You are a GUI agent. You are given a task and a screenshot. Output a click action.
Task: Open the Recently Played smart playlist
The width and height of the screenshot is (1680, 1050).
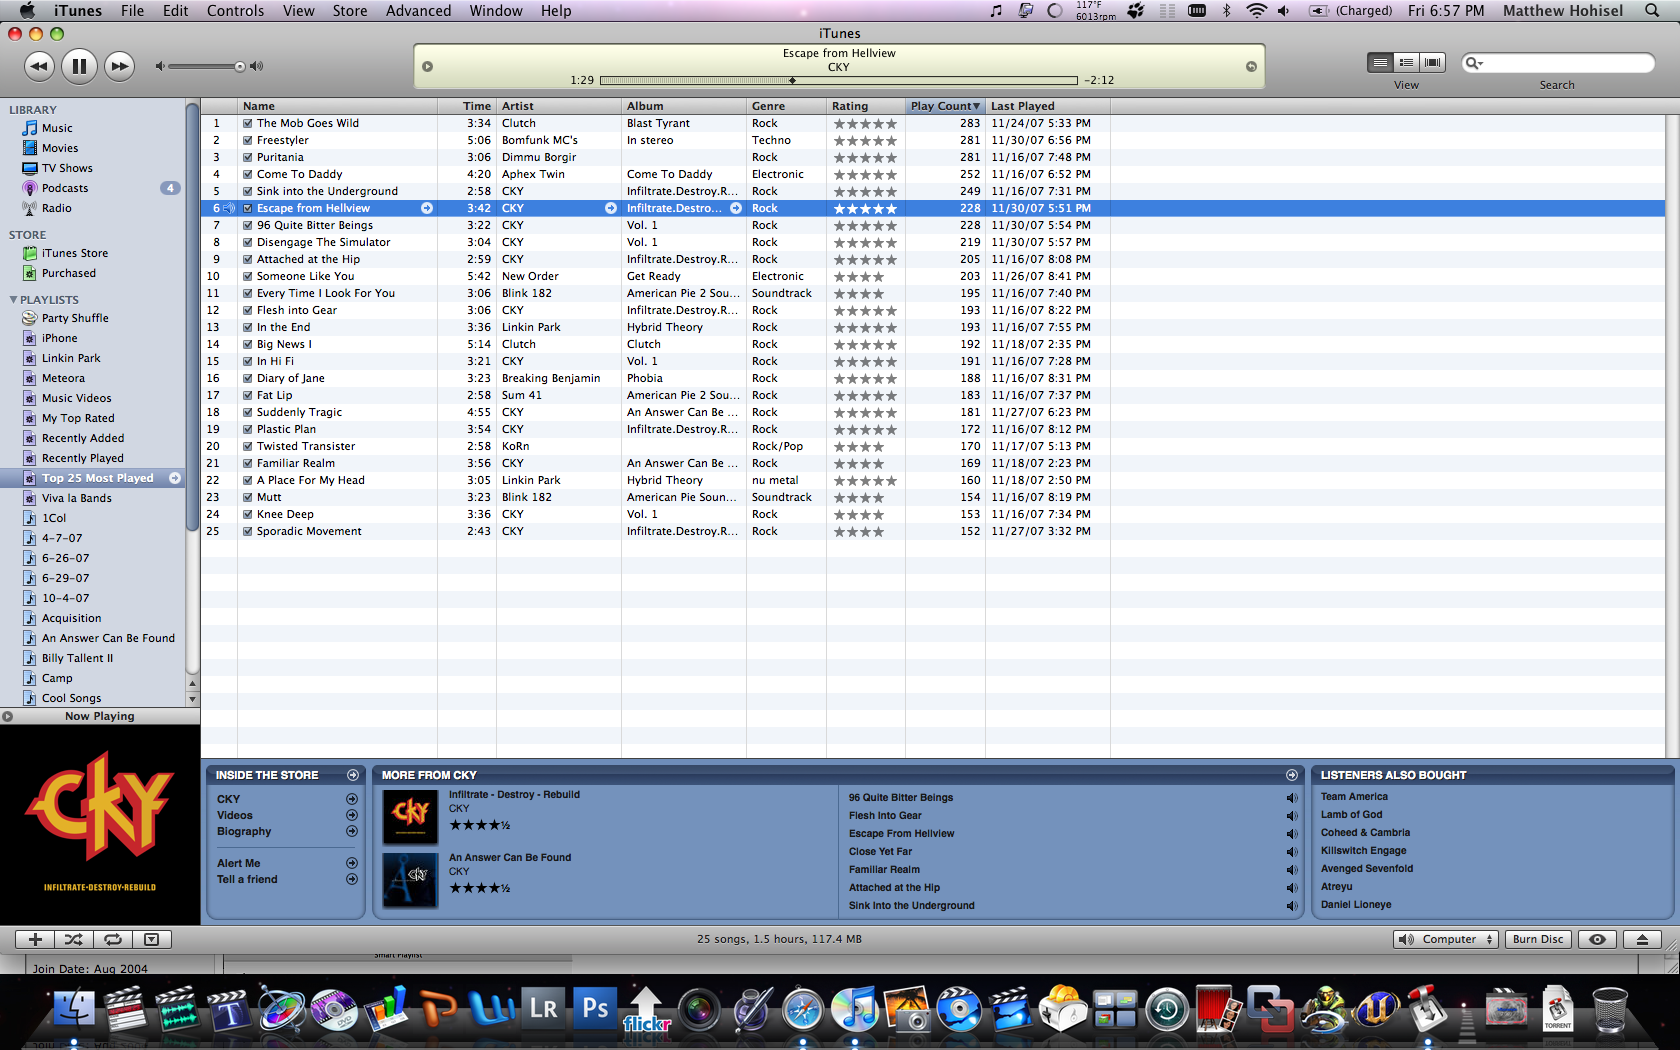point(83,458)
